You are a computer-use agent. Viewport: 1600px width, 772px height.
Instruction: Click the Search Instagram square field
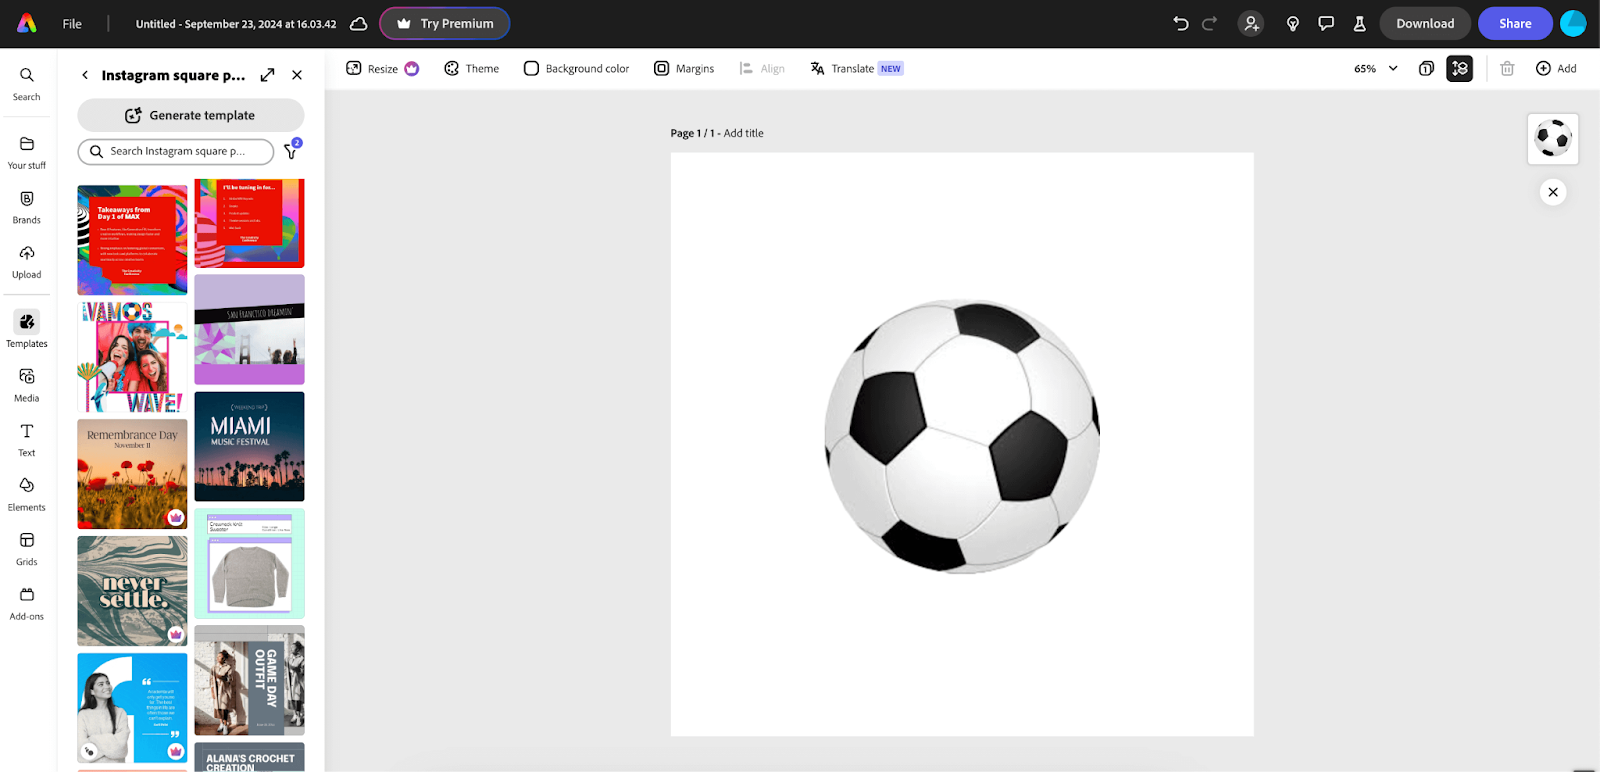point(176,151)
